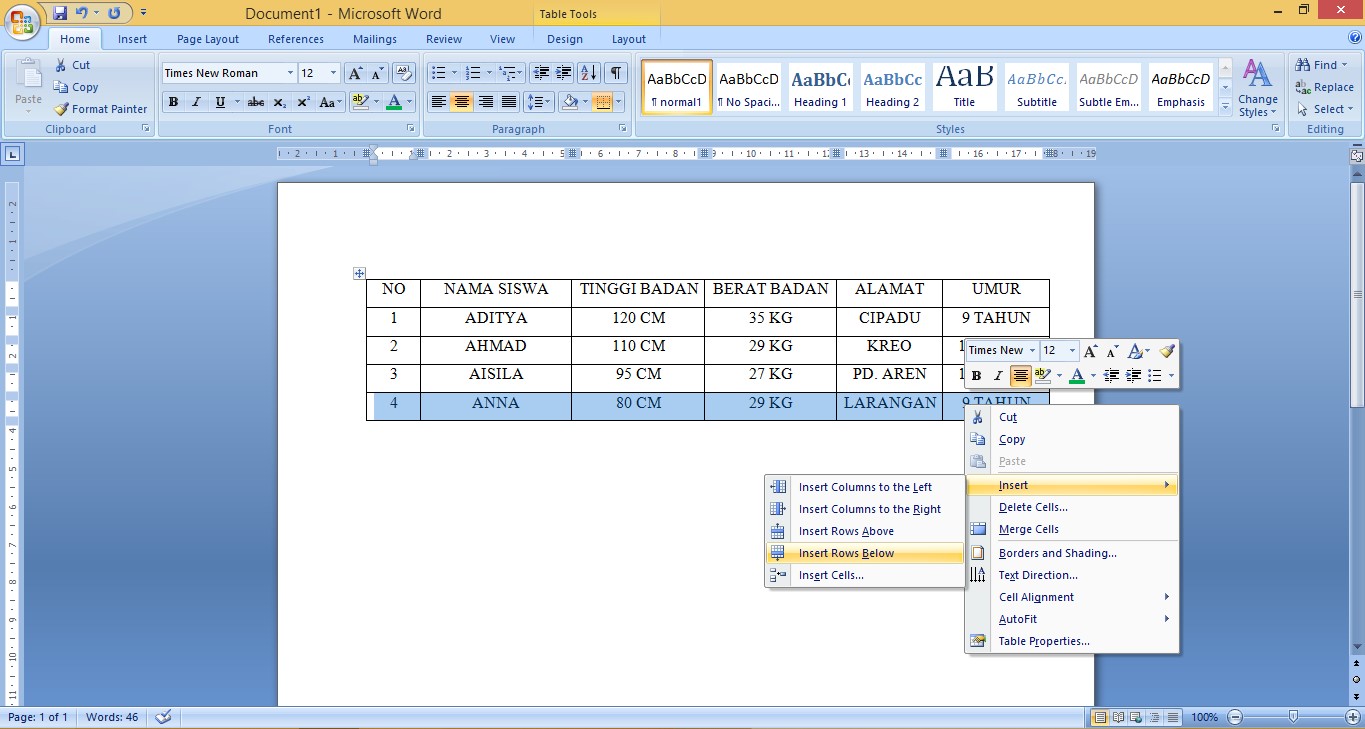Click the word count in the status bar

pyautogui.click(x=111, y=717)
